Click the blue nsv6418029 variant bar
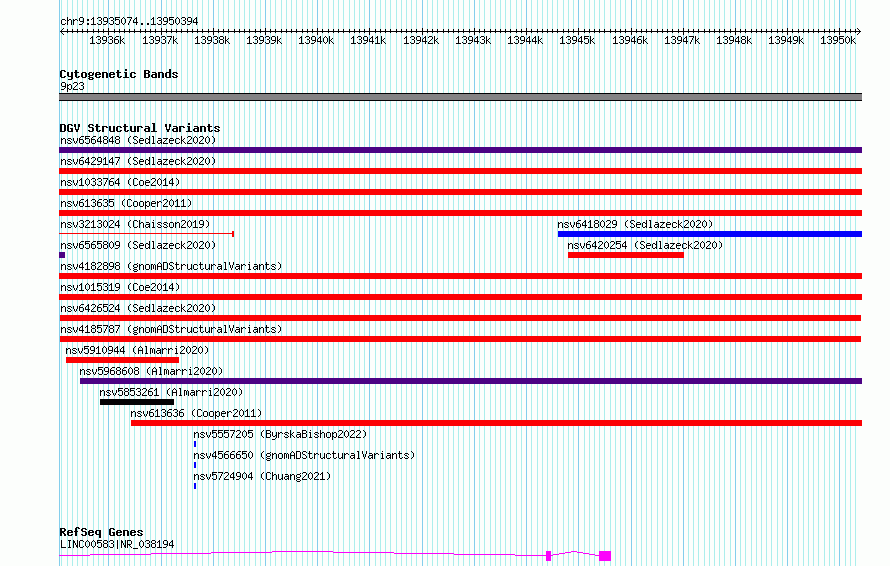 tap(710, 234)
